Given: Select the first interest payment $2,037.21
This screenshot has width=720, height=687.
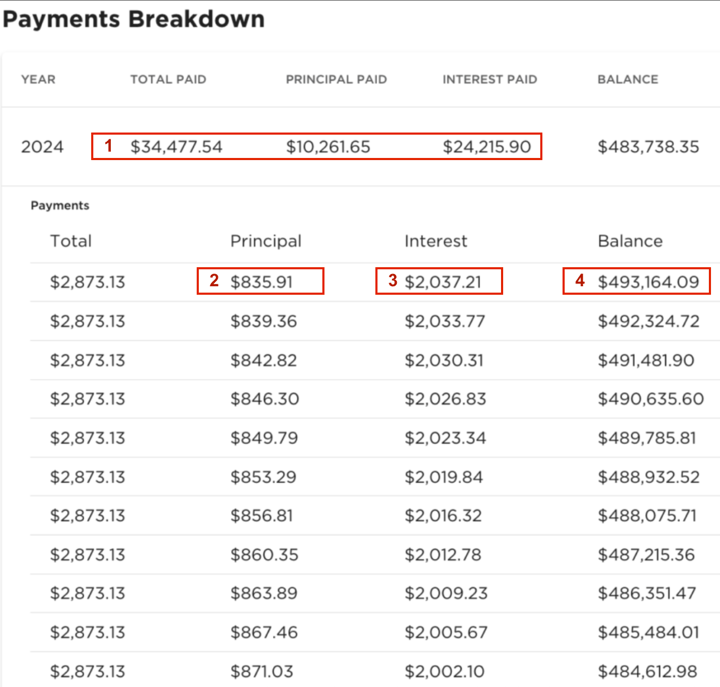Looking at the screenshot, I should (443, 282).
